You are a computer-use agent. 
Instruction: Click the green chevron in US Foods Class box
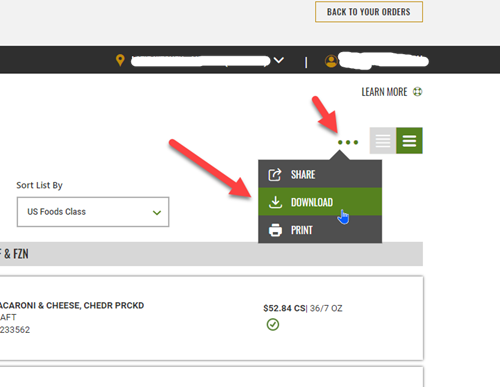coord(157,213)
